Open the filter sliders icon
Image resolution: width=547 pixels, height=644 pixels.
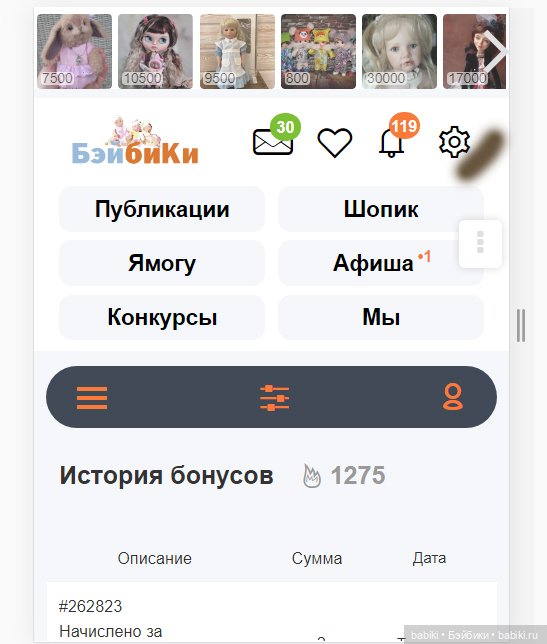274,398
